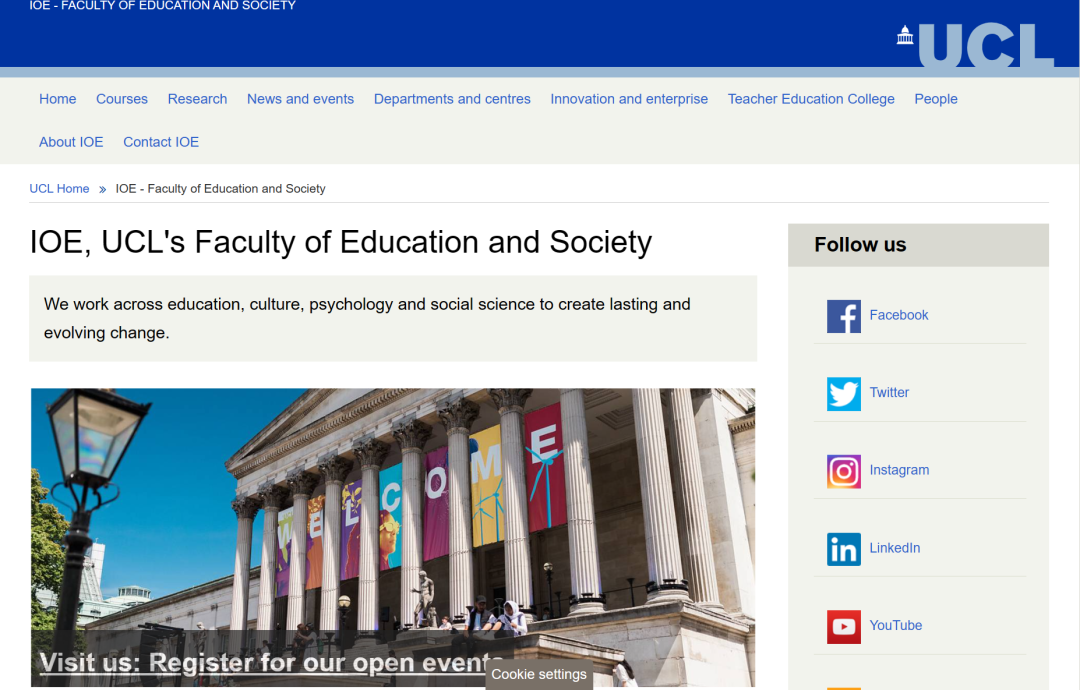This screenshot has width=1080, height=690.
Task: Go to Teacher Education College
Action: [x=811, y=99]
